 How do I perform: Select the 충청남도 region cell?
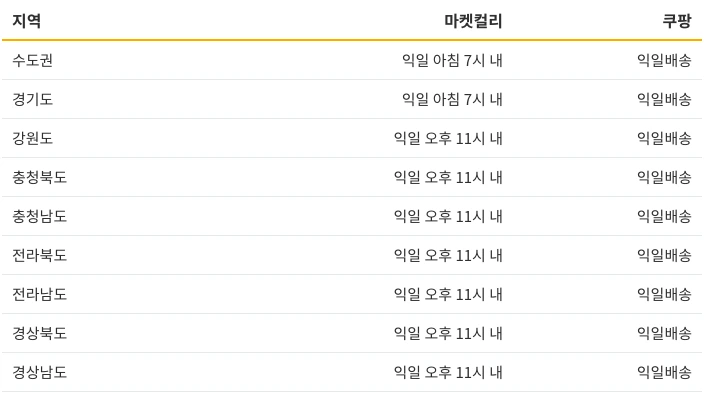(x=40, y=217)
